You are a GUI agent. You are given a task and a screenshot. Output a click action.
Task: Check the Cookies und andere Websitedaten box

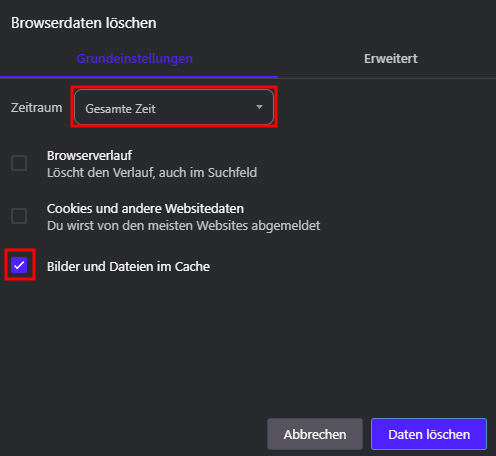click(x=19, y=216)
